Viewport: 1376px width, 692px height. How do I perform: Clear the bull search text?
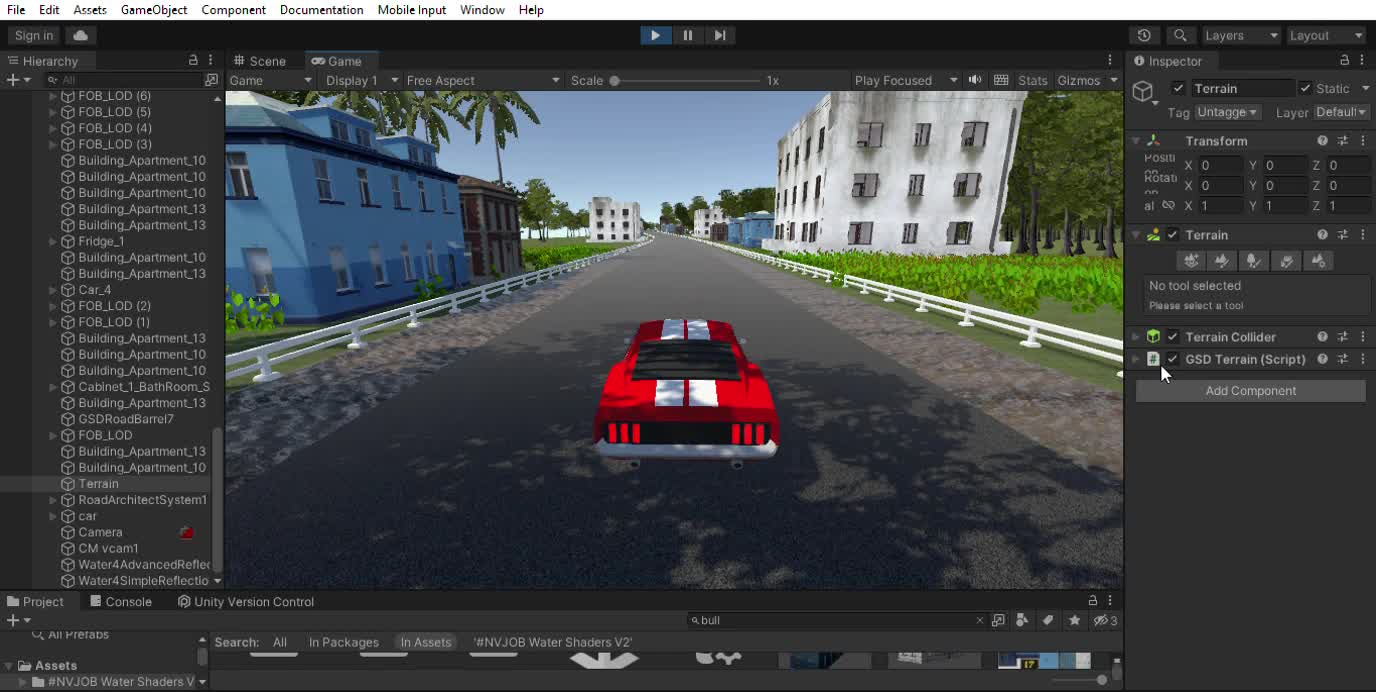(x=980, y=620)
